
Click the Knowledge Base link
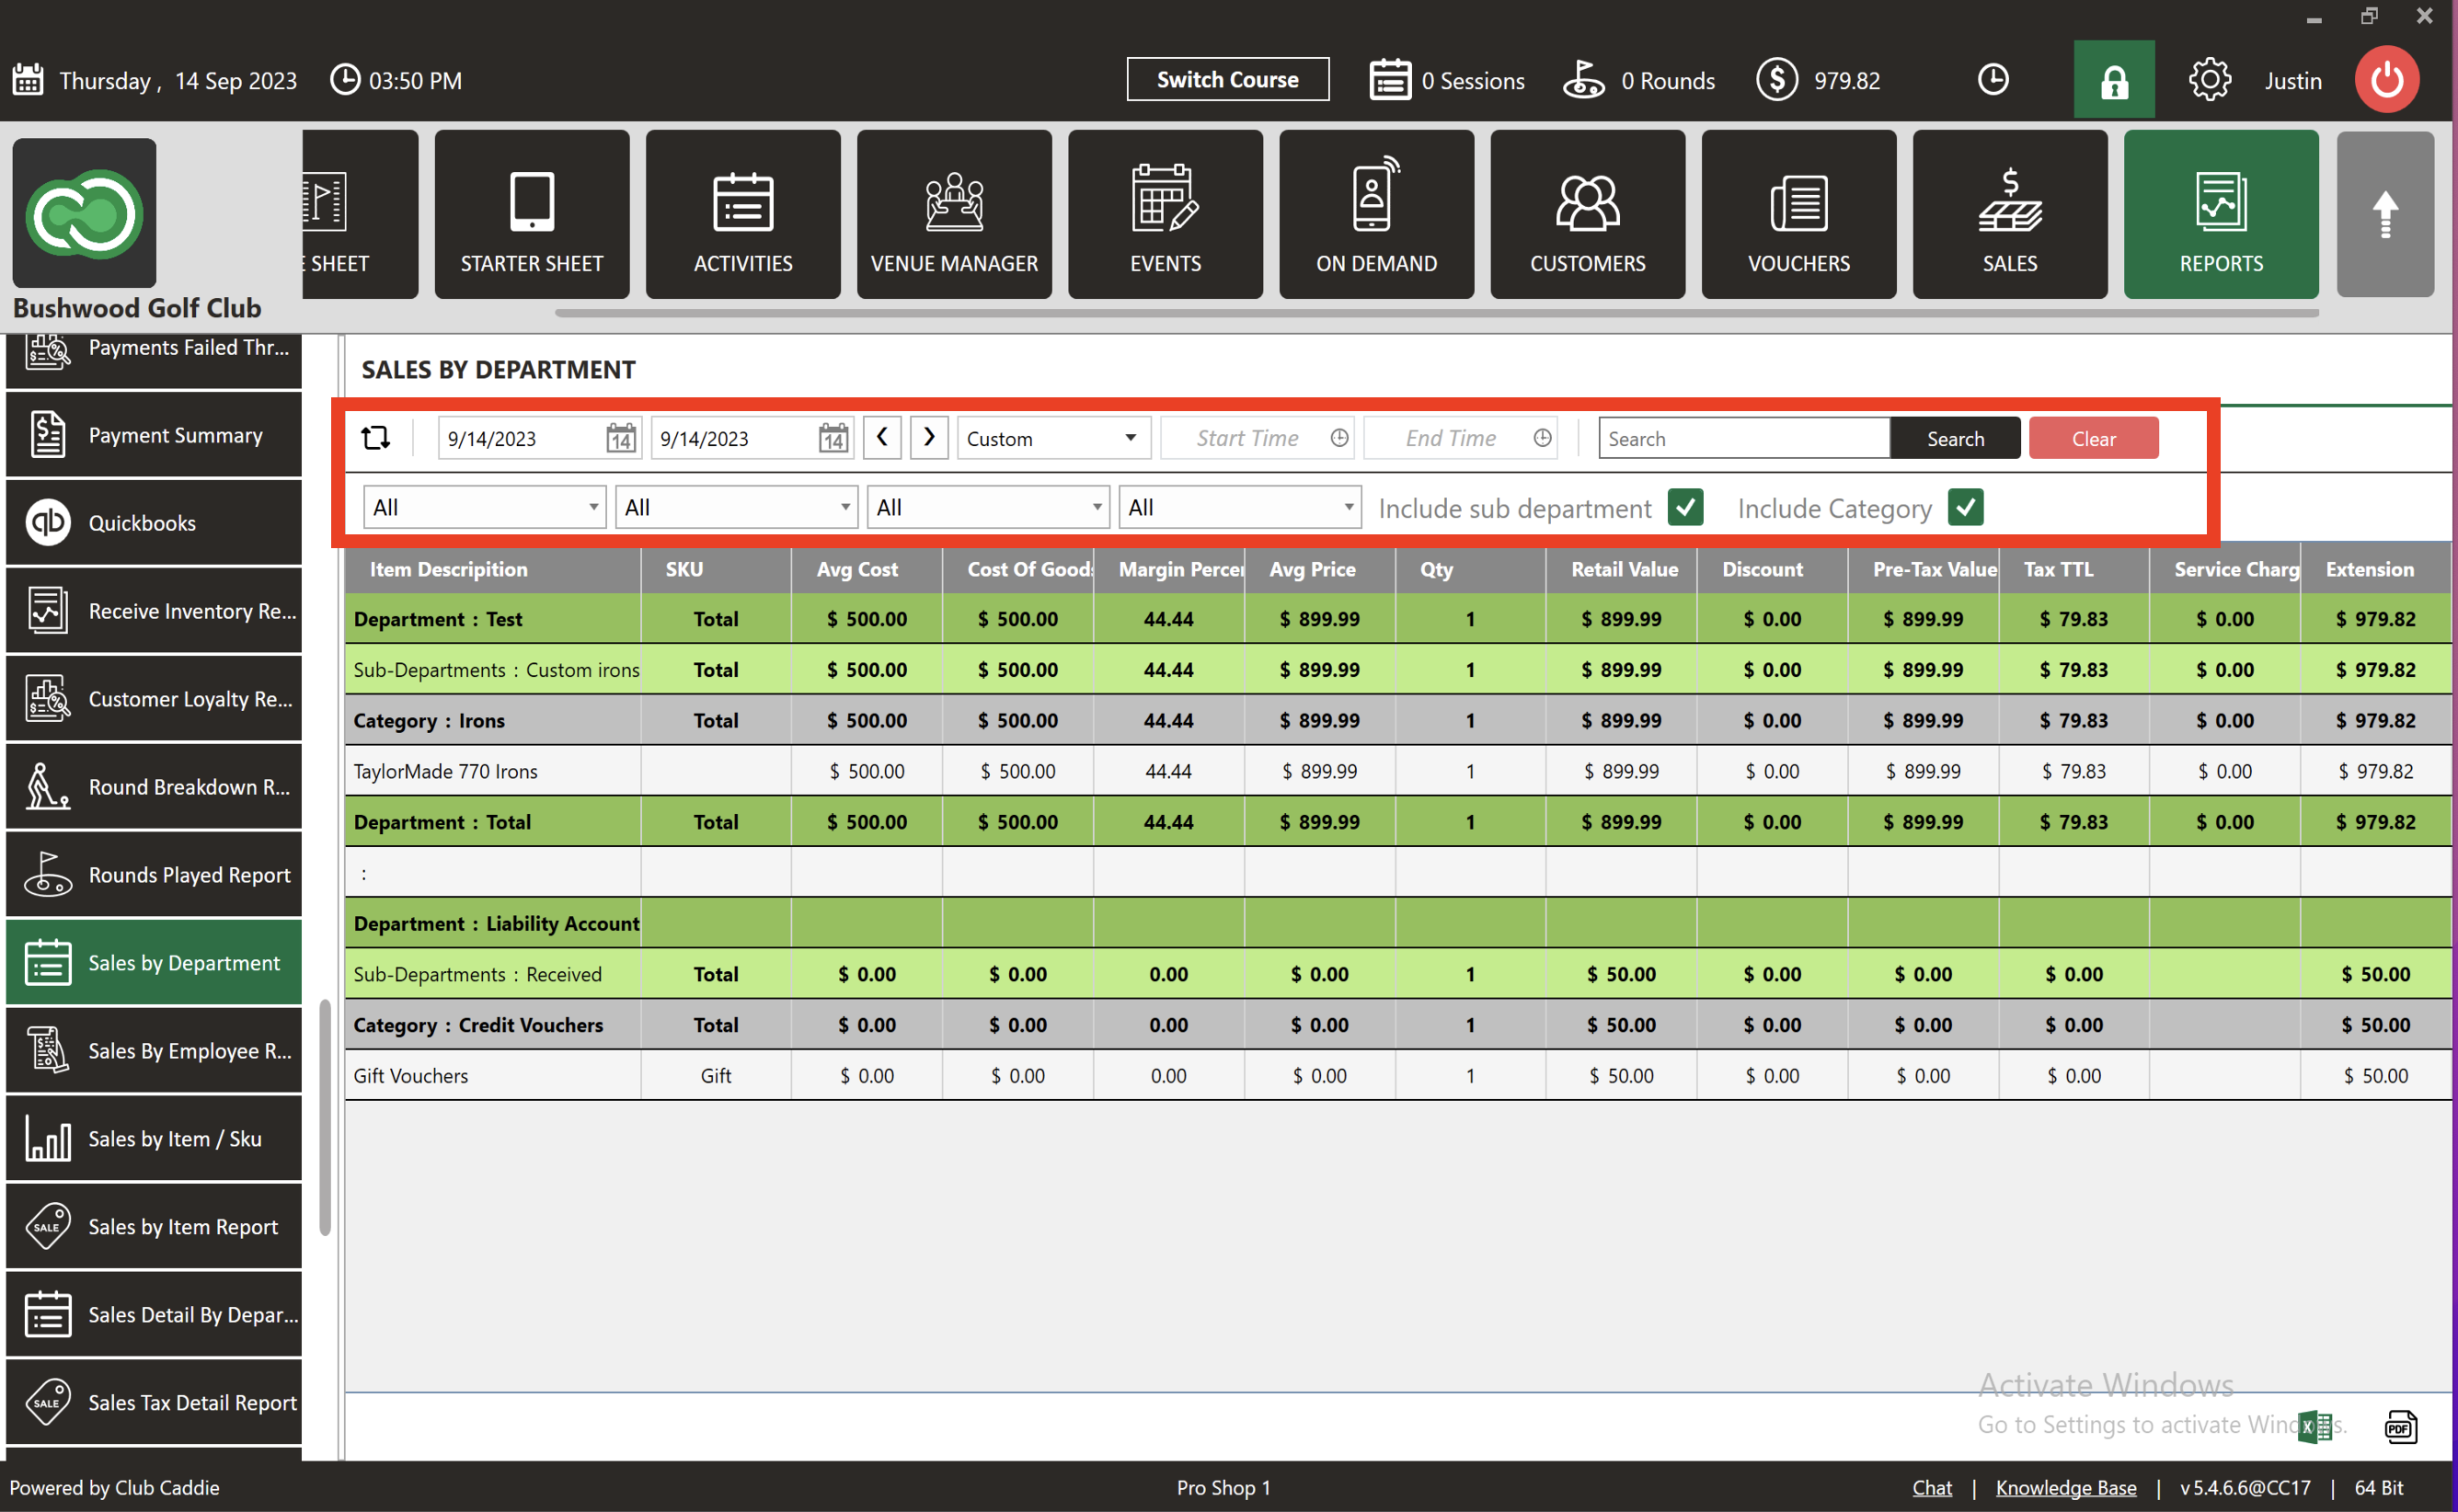click(2065, 1487)
